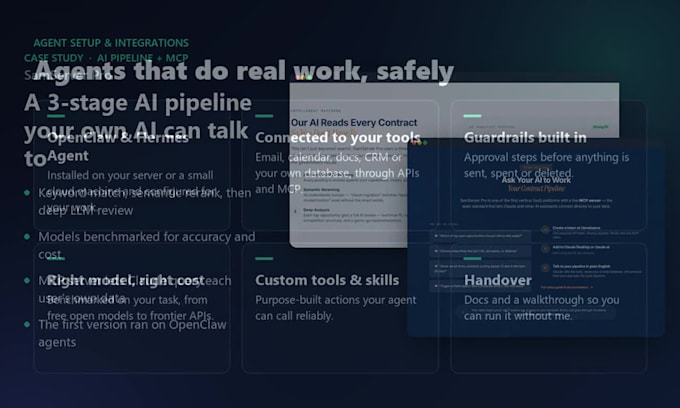The image size is (680, 408).
Task: Select bullet "Models benchmarked for accuracy and cost"
Action: click(147, 245)
